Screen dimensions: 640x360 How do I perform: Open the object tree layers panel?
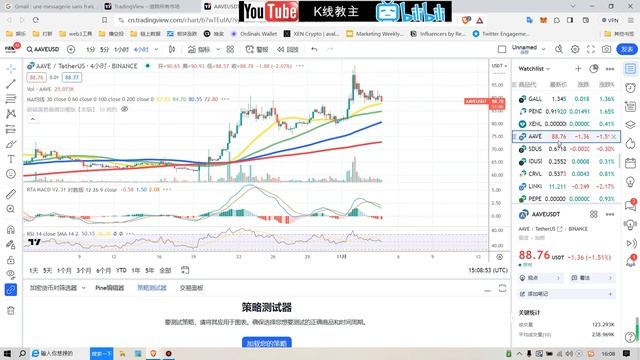(631, 124)
